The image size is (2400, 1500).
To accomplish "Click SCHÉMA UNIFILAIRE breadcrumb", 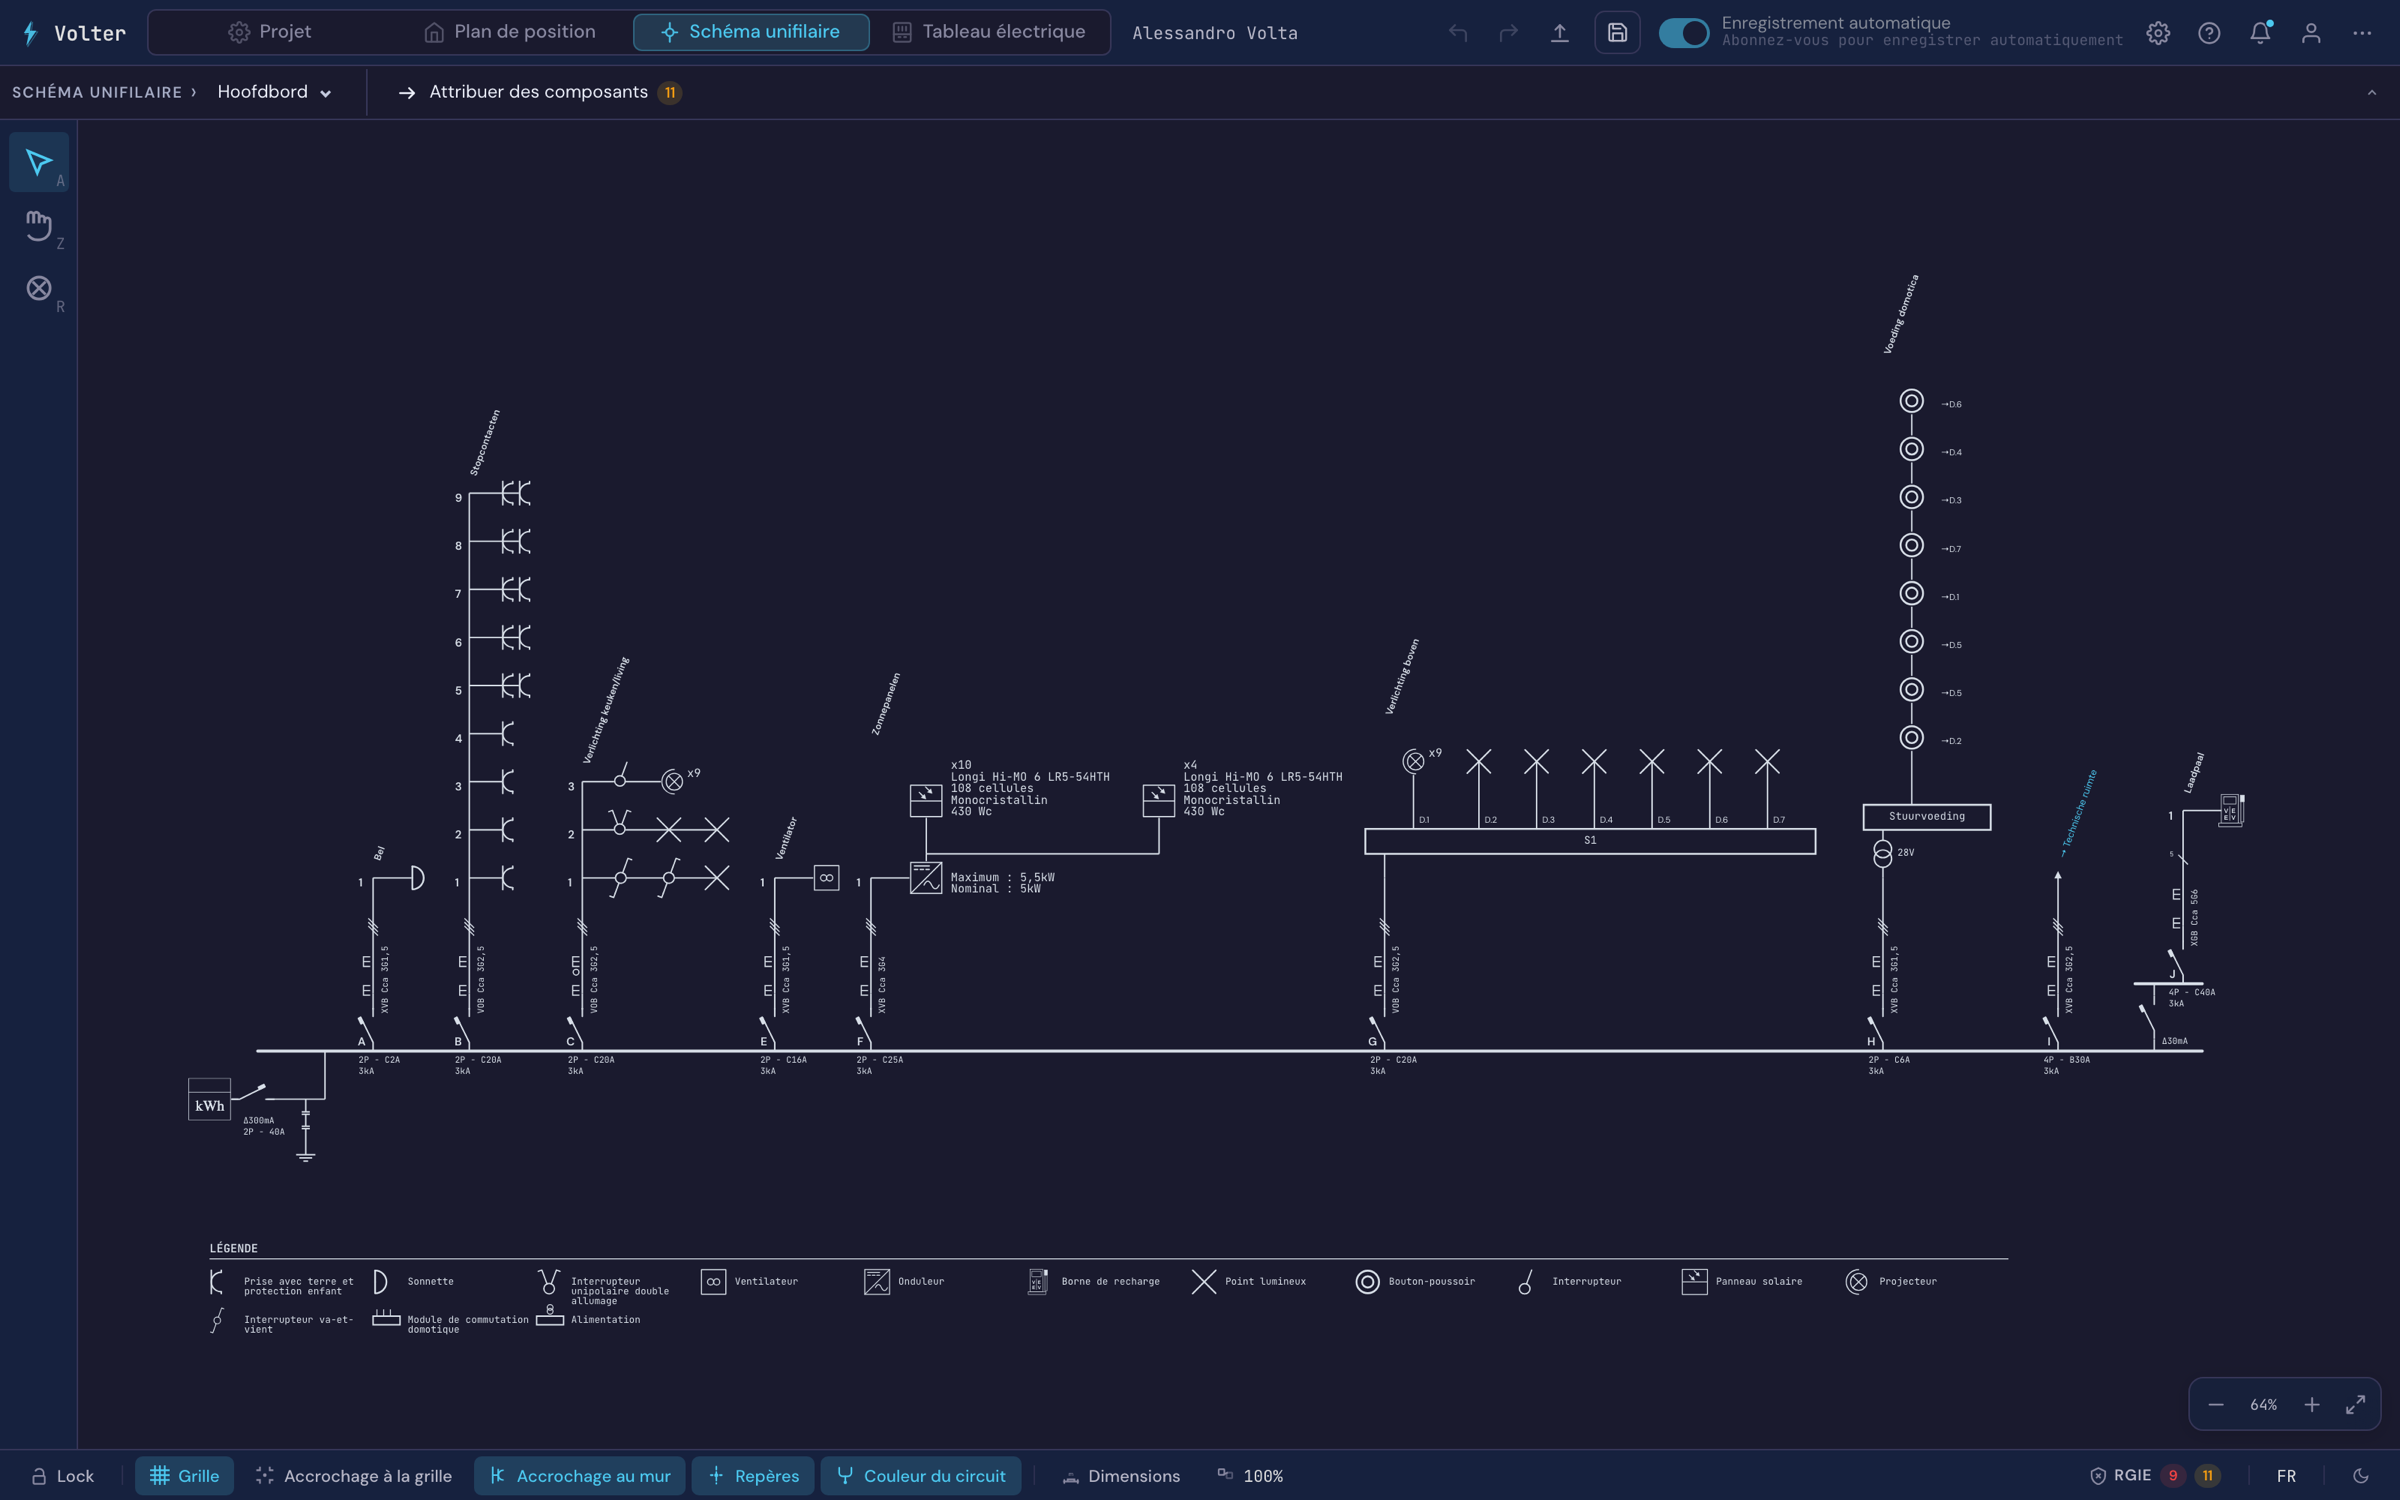I will click(x=97, y=92).
